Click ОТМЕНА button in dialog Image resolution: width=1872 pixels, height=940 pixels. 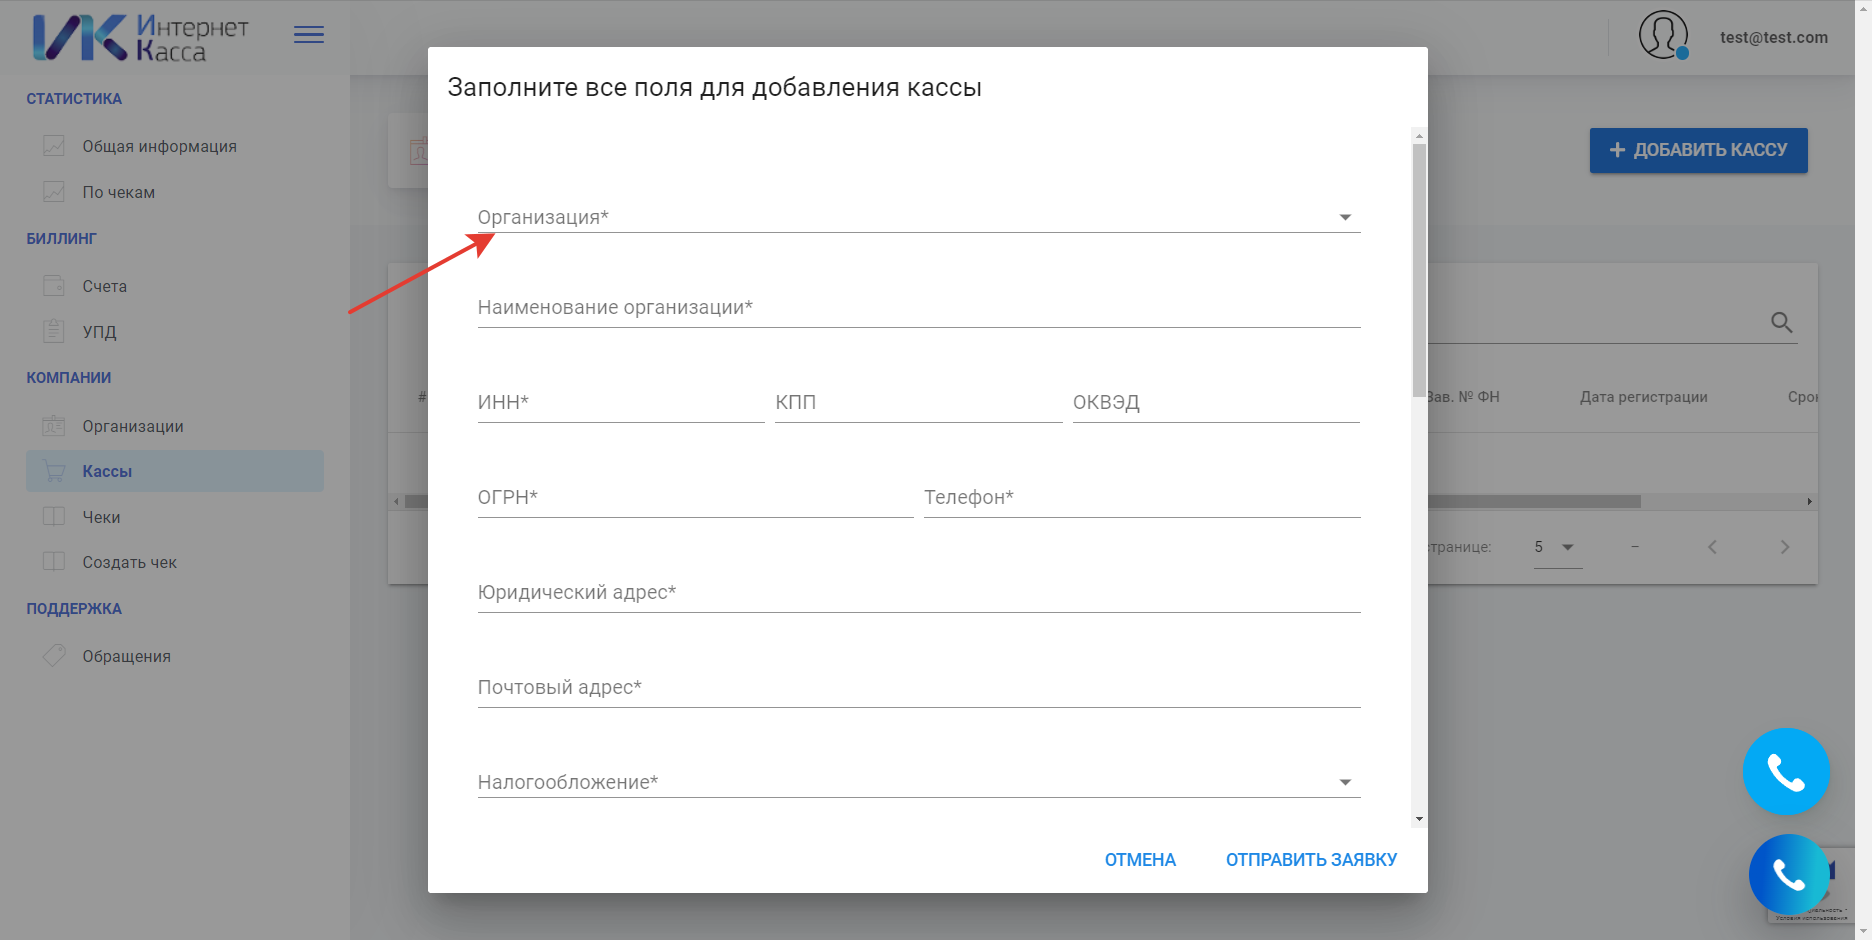tap(1140, 860)
